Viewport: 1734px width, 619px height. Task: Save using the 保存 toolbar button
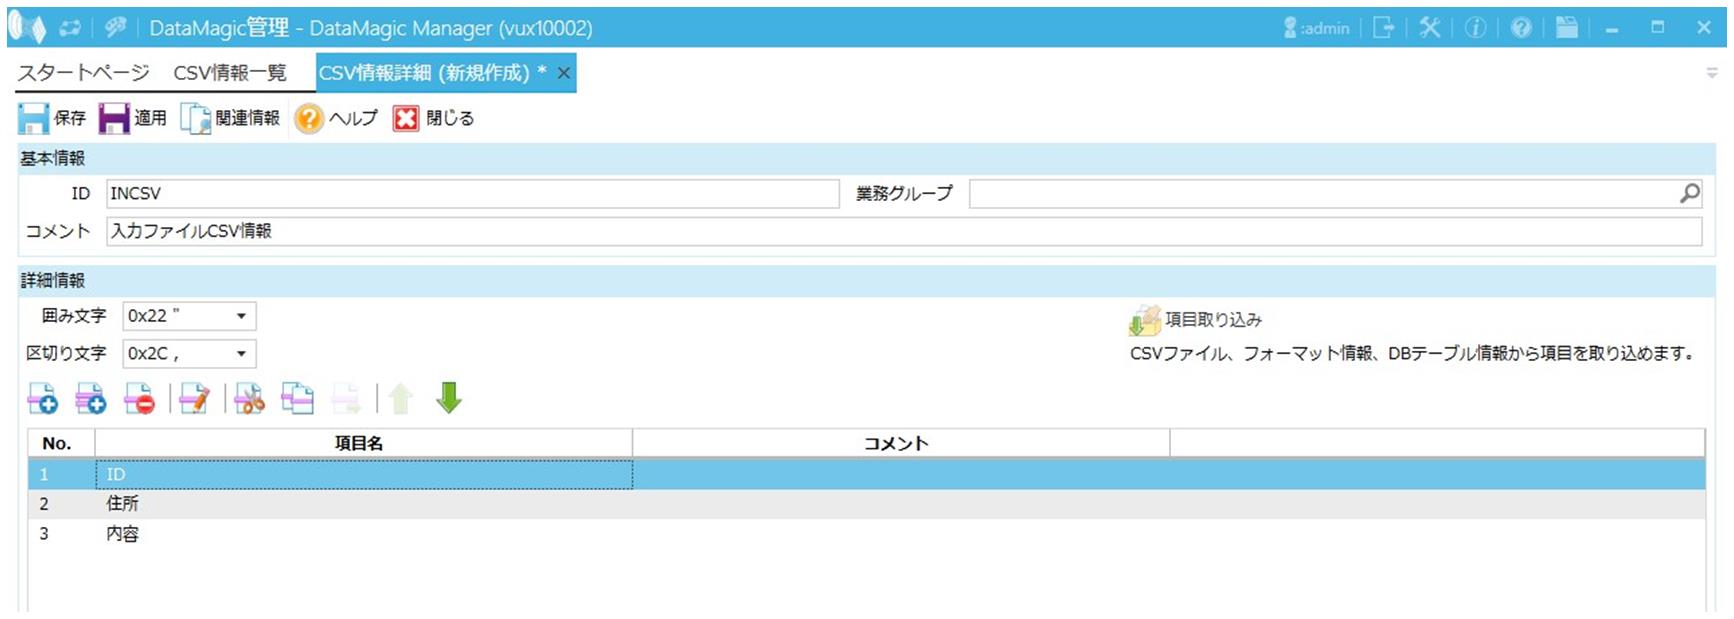point(52,118)
